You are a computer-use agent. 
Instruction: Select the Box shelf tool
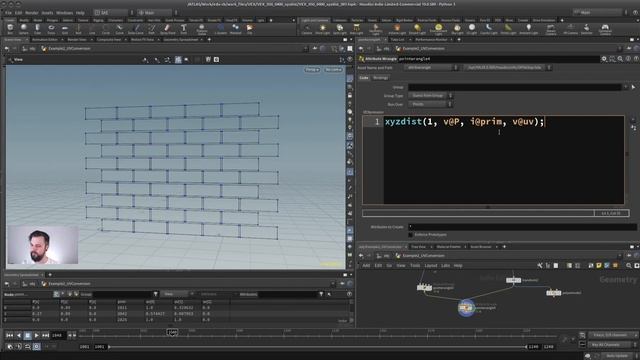click(x=10, y=29)
